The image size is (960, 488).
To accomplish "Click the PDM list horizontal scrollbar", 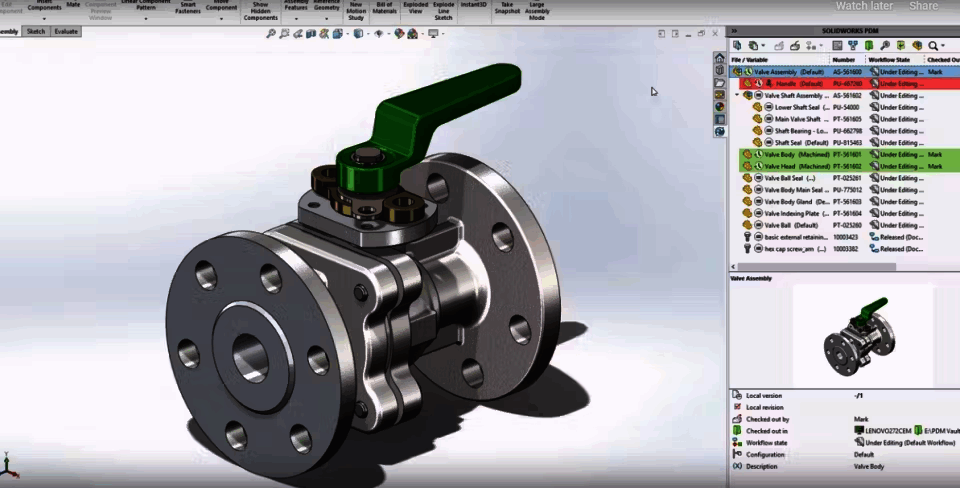I will 820,267.
